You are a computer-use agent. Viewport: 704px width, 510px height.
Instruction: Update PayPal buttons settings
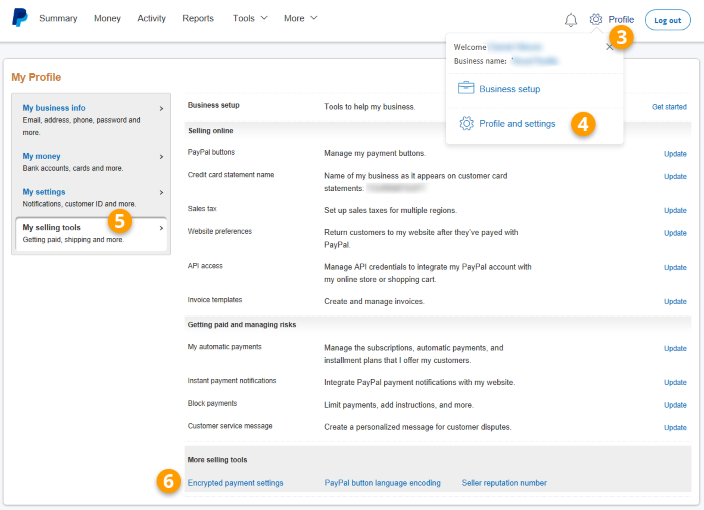point(675,154)
